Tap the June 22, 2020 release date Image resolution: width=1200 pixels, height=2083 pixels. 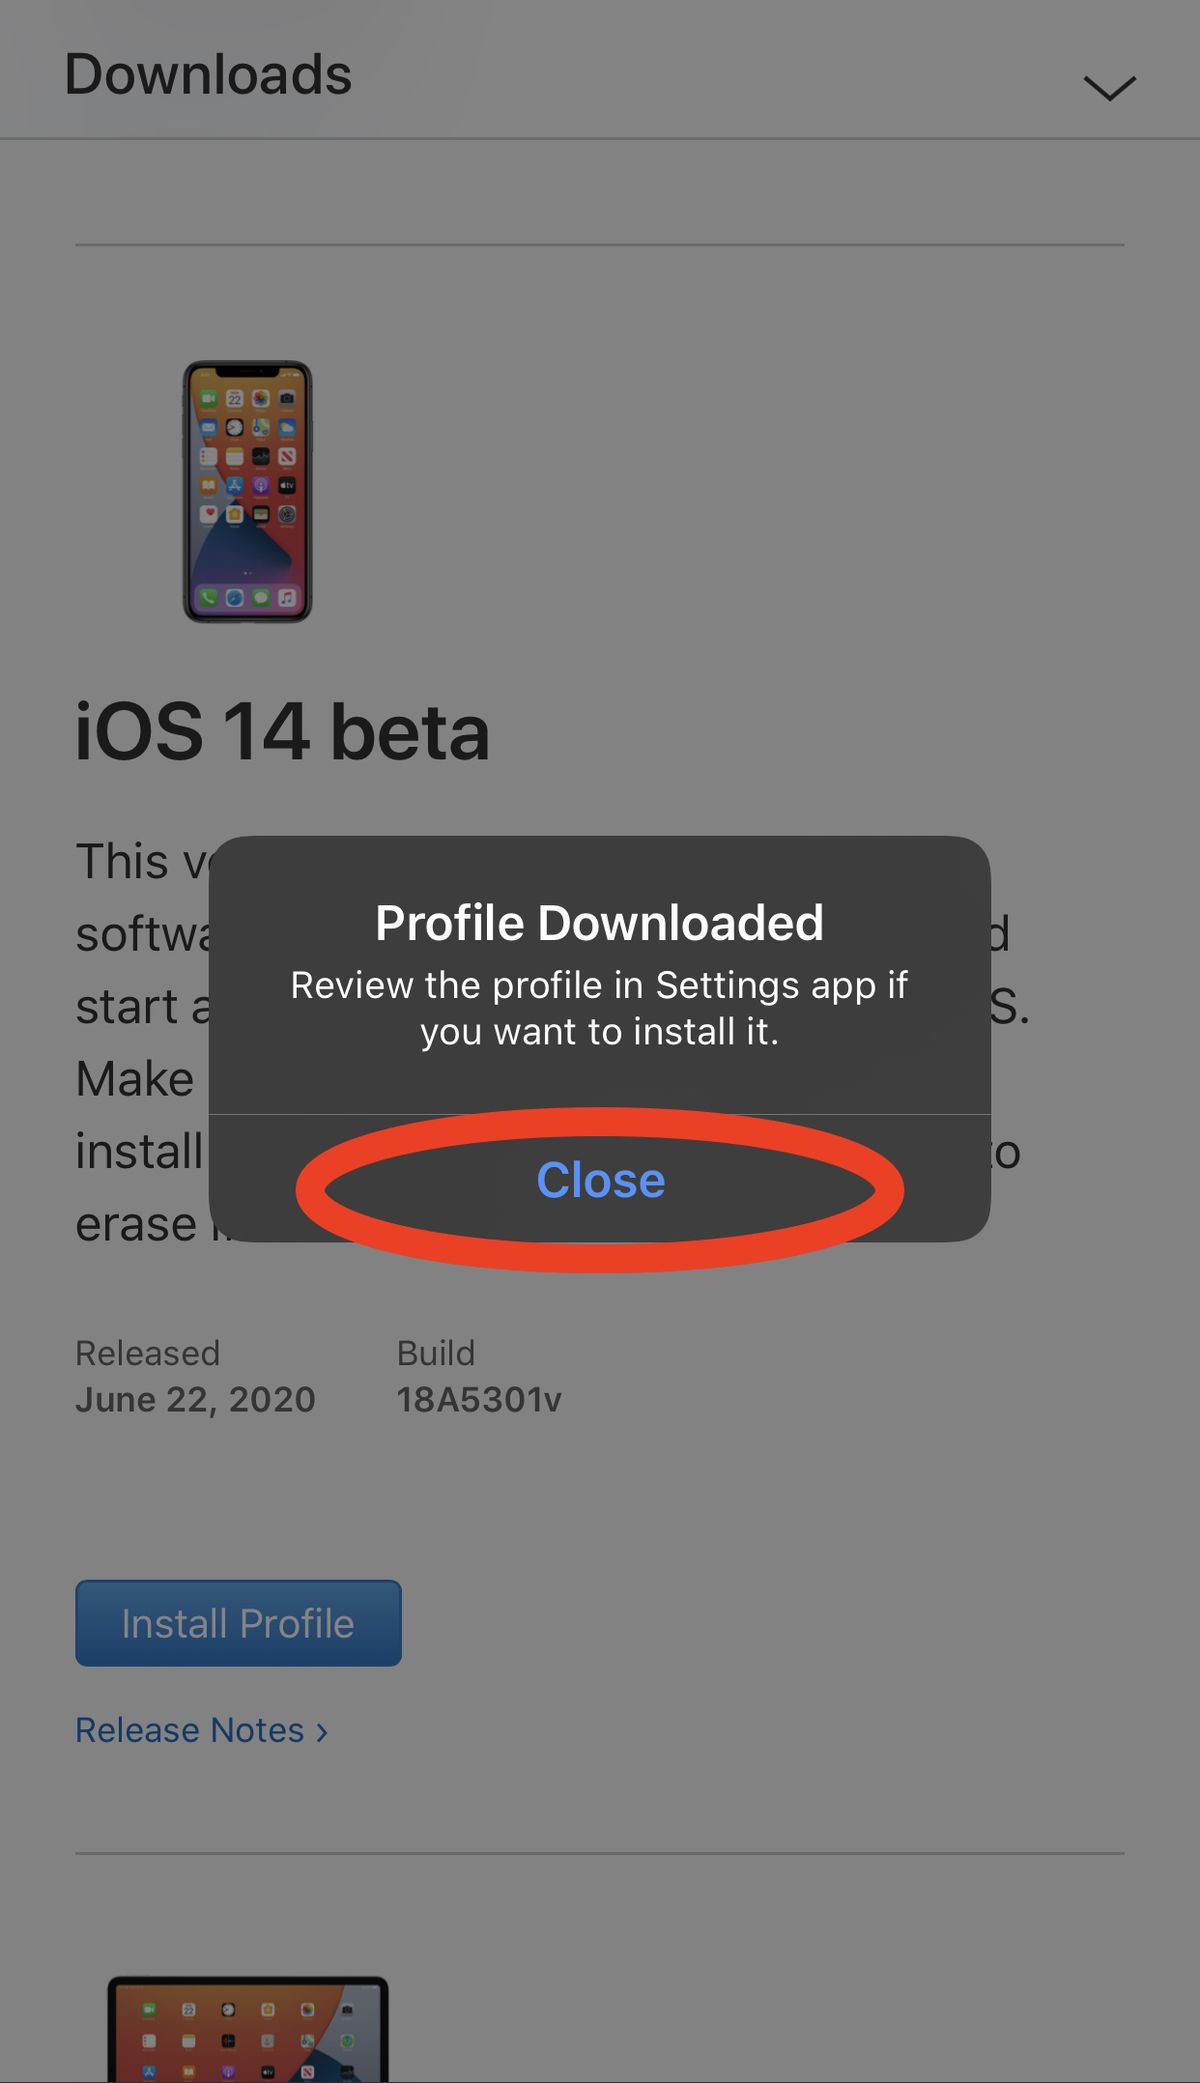pyautogui.click(x=195, y=1399)
